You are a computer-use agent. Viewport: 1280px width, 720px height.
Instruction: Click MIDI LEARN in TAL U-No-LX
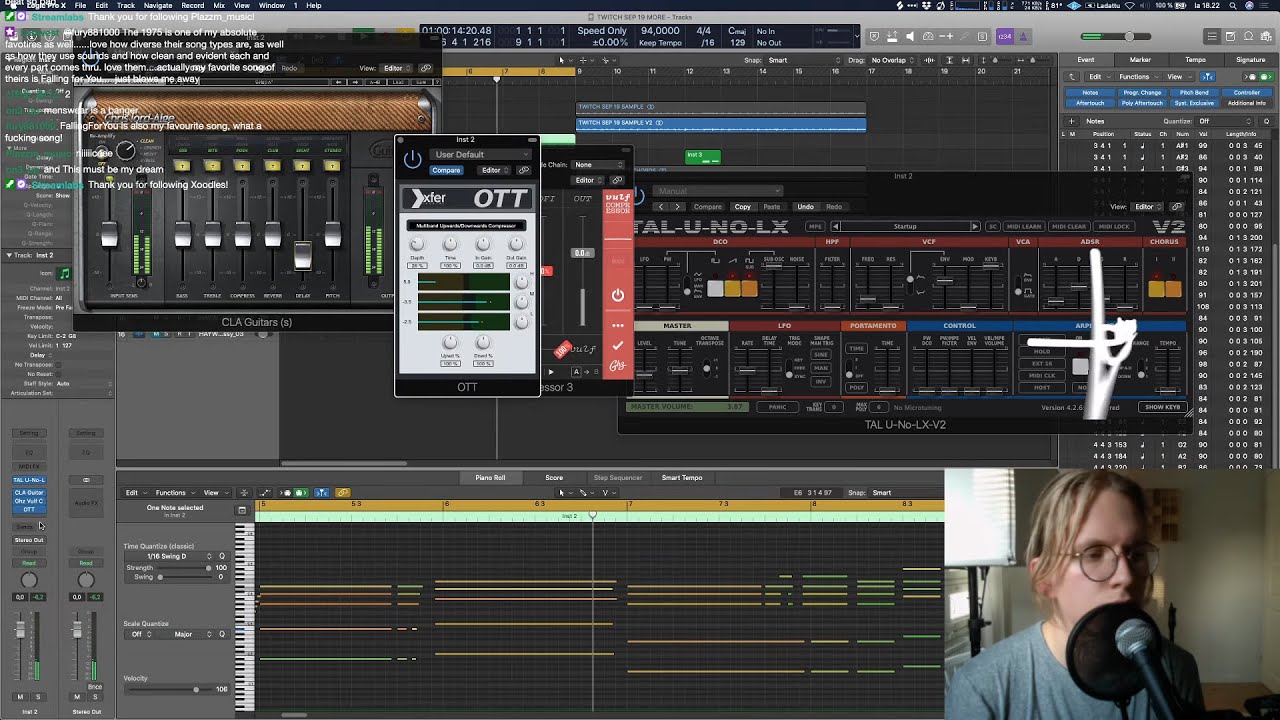point(1023,226)
